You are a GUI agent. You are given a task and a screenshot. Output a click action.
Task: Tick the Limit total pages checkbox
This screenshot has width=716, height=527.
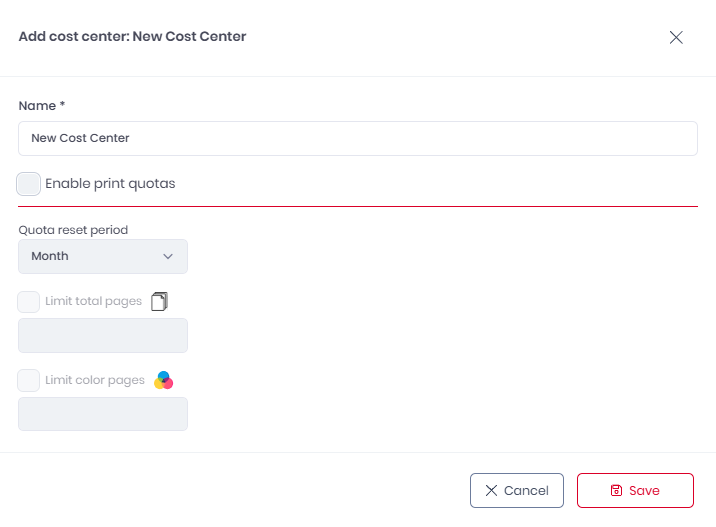tap(29, 301)
